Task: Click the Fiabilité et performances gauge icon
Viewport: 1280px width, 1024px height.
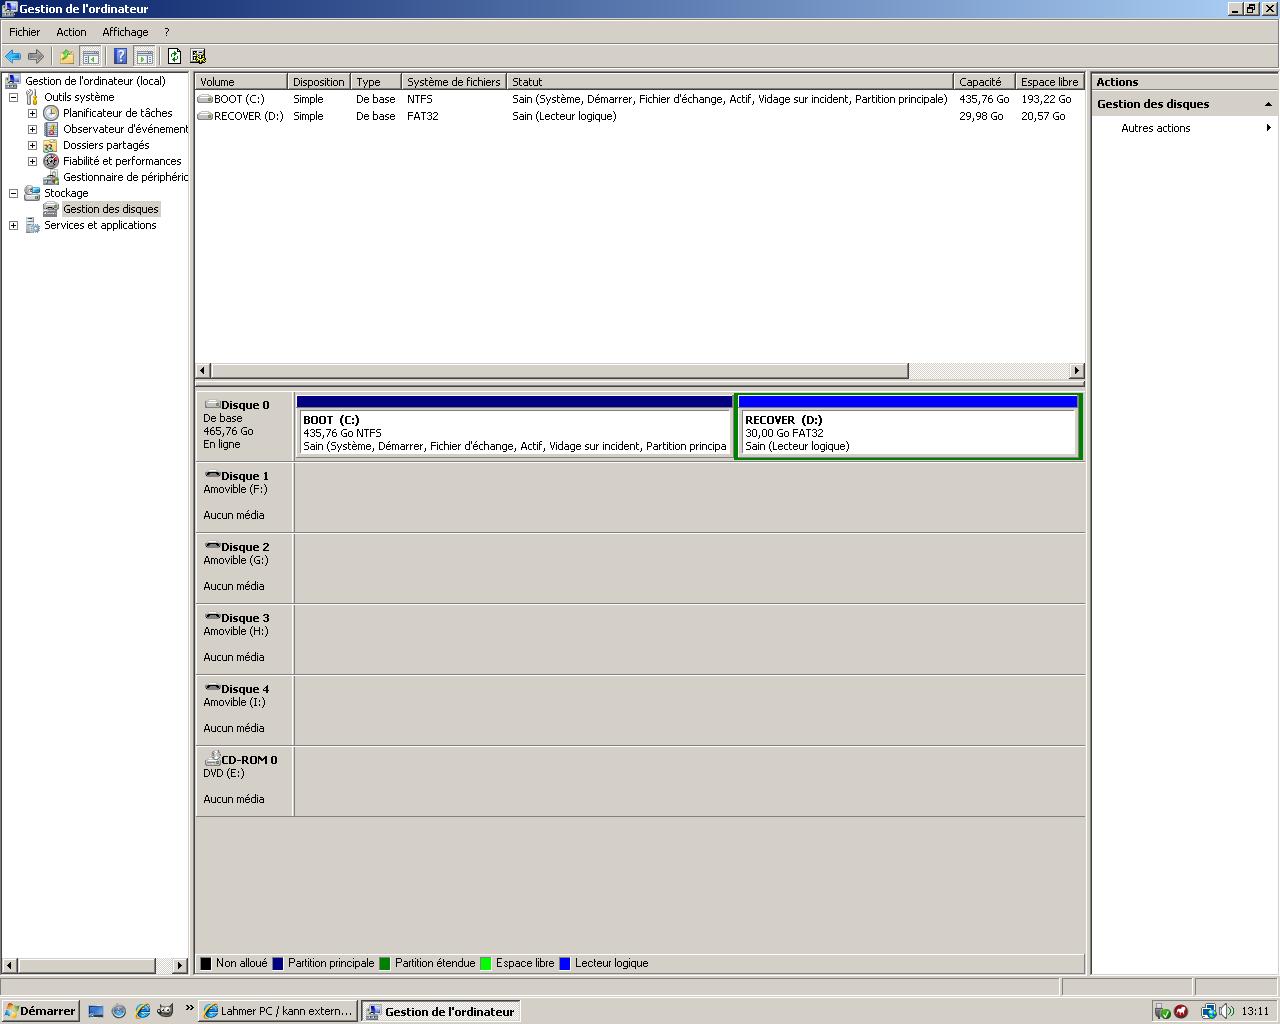Action: point(51,161)
